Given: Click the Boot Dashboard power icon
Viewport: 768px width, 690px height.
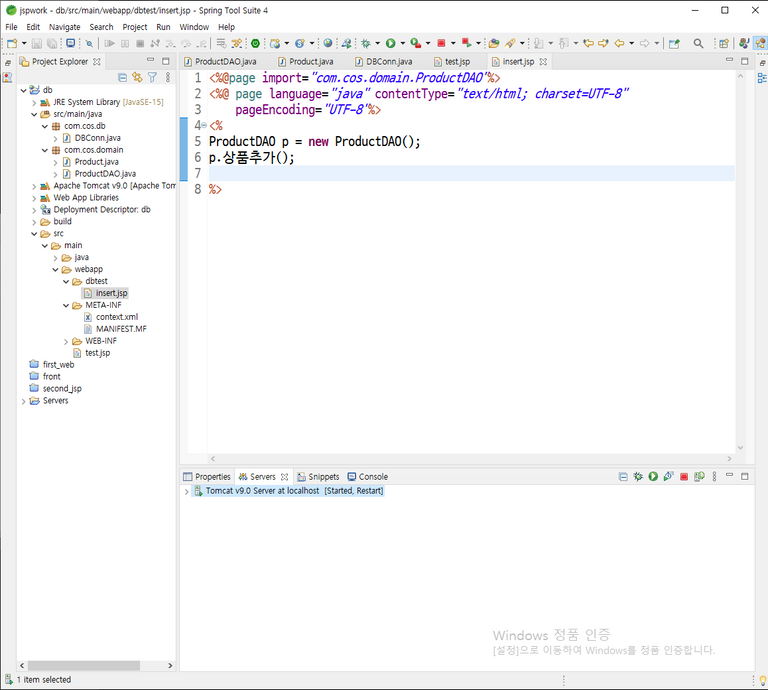Looking at the screenshot, I should point(255,44).
